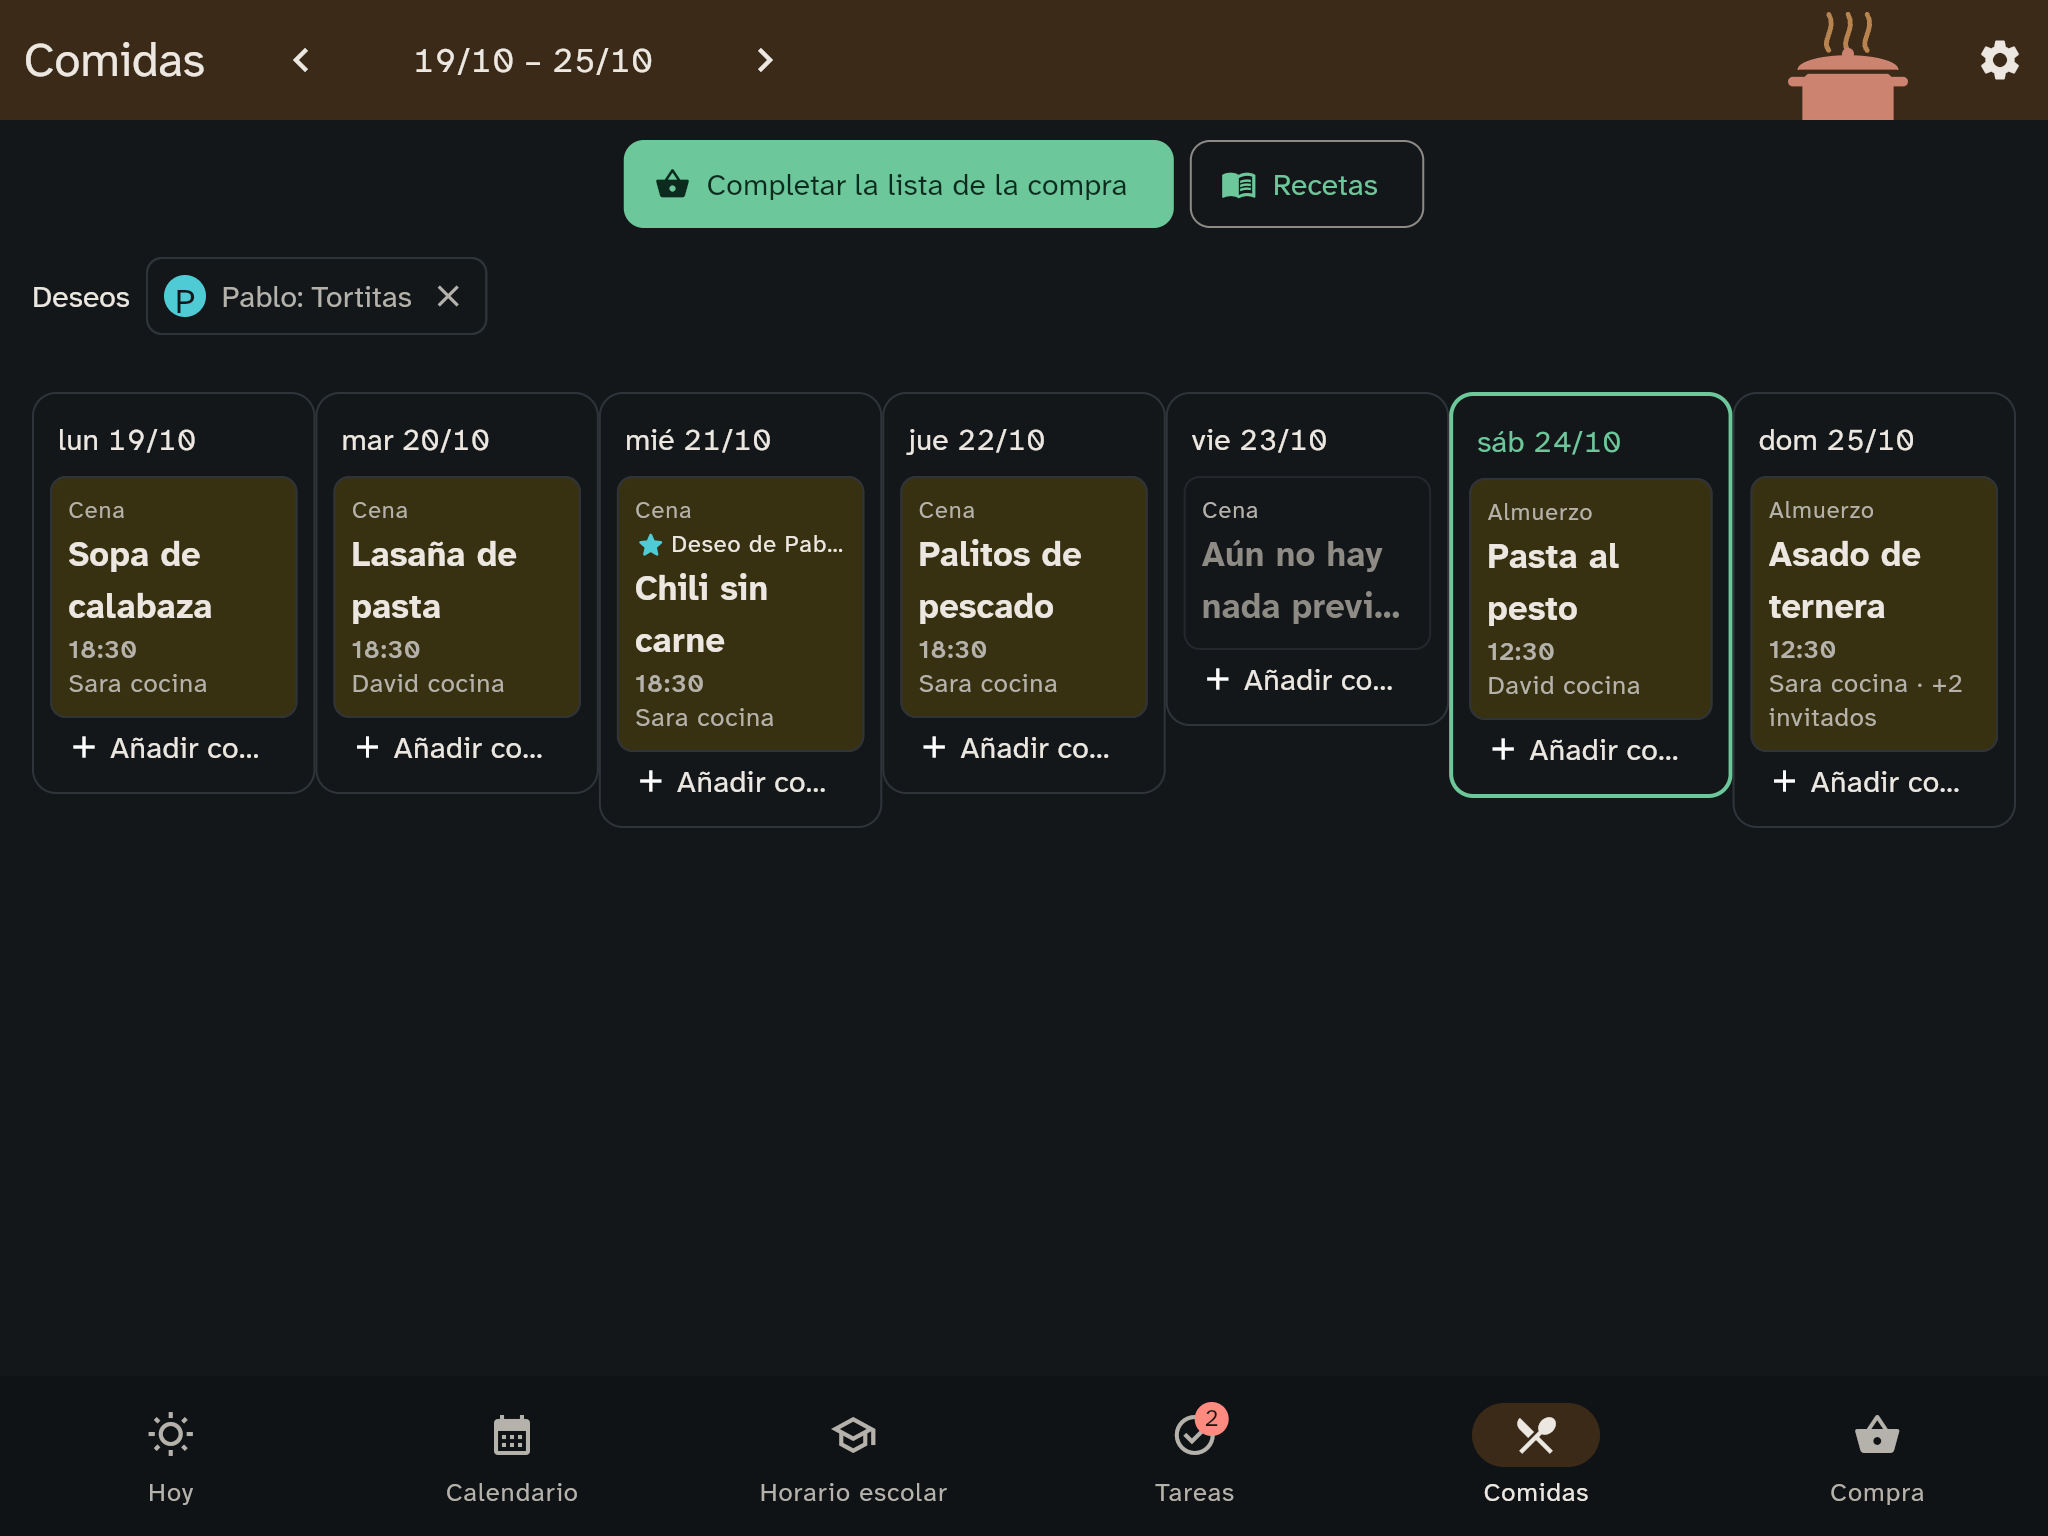
Task: Open the Compra tab
Action: pos(1877,1456)
